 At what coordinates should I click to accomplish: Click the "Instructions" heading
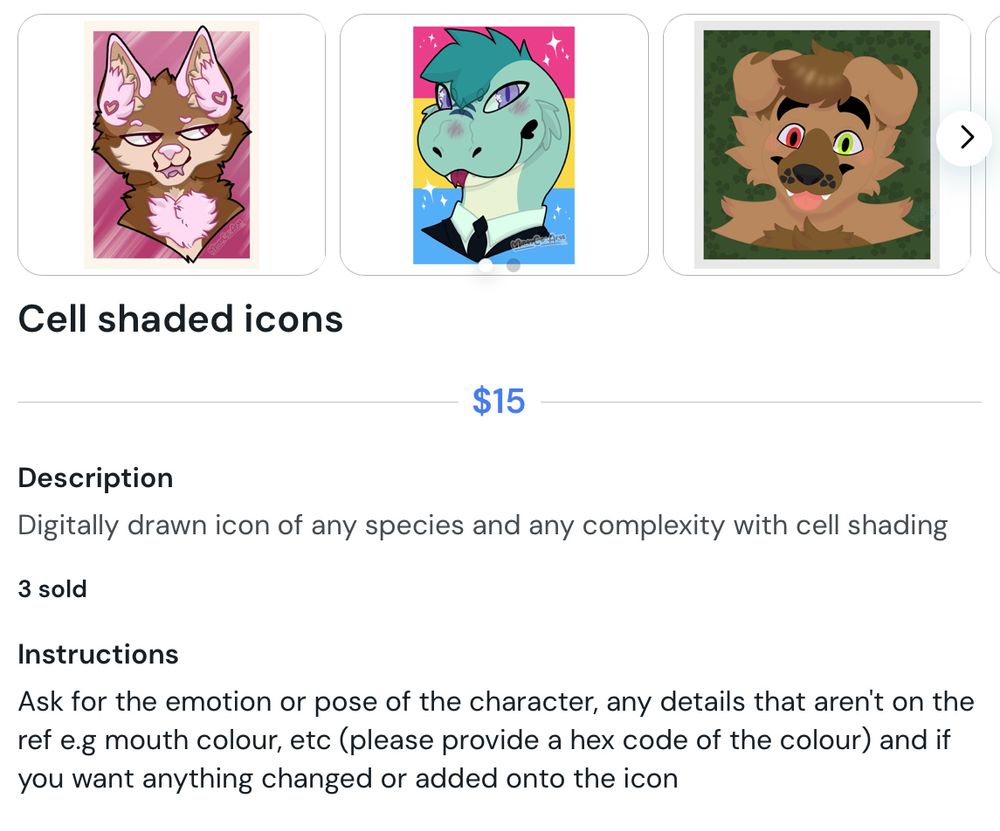point(98,654)
